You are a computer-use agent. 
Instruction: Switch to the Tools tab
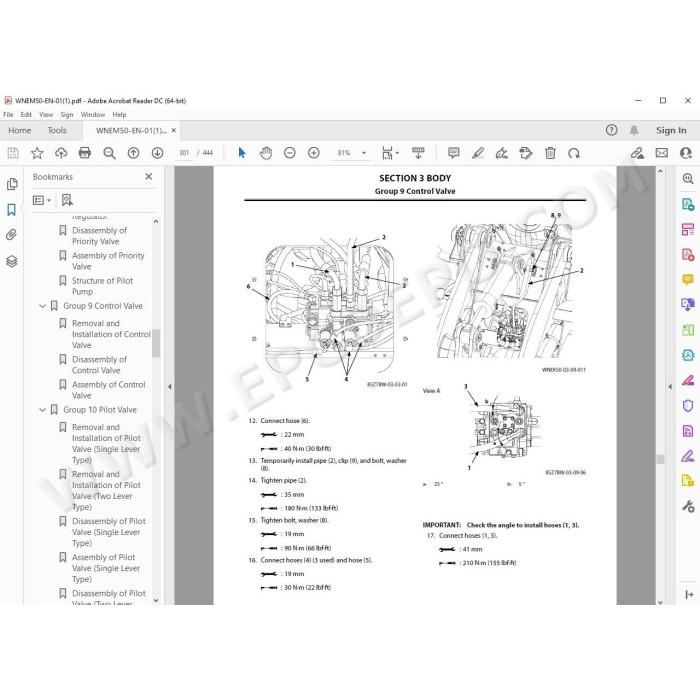click(57, 130)
